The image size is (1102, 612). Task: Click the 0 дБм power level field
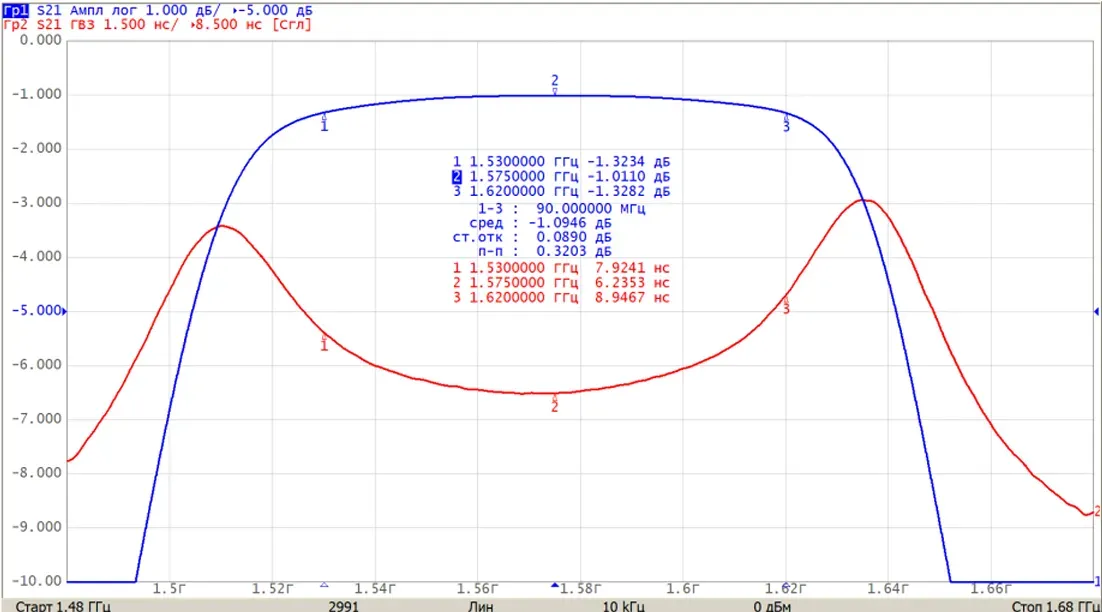pos(772,606)
